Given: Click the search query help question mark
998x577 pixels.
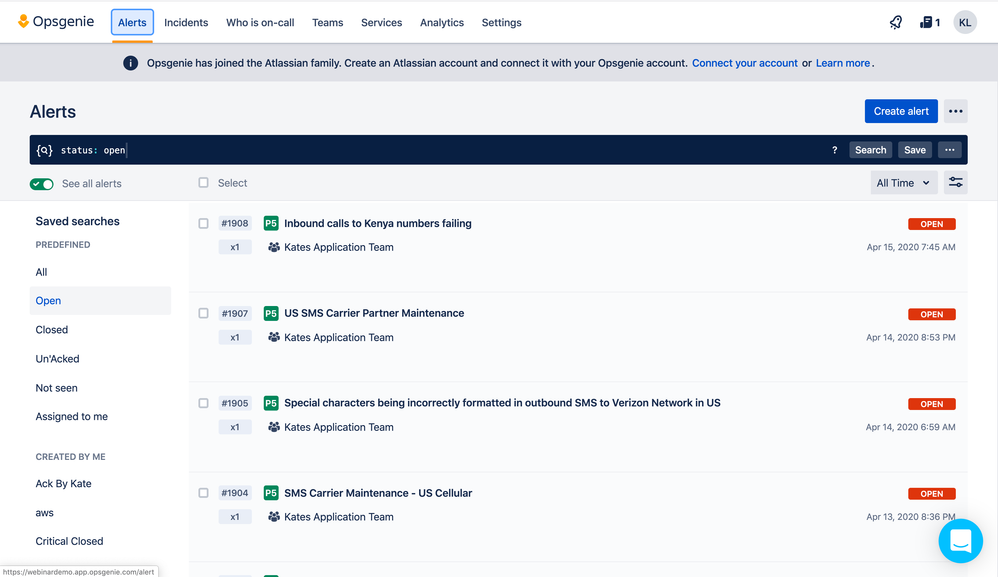Looking at the screenshot, I should coord(835,149).
